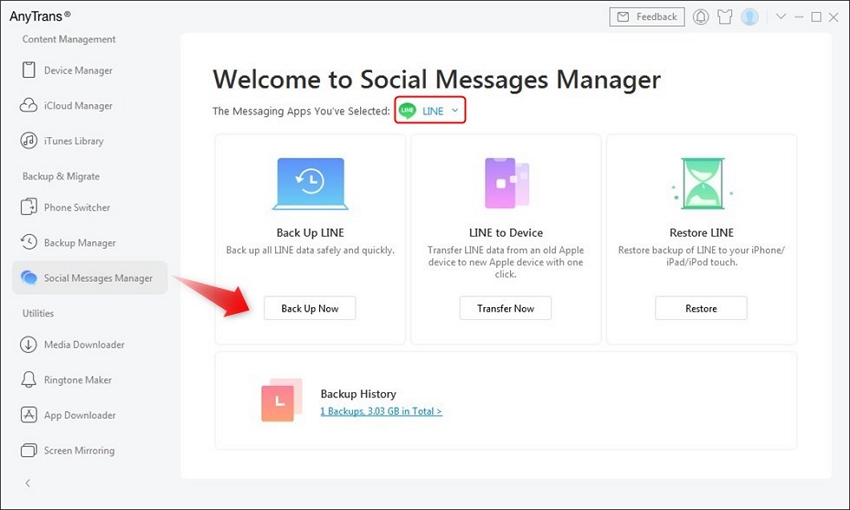Click the Media Downloader arrow icon
This screenshot has height=510, width=850.
click(29, 344)
